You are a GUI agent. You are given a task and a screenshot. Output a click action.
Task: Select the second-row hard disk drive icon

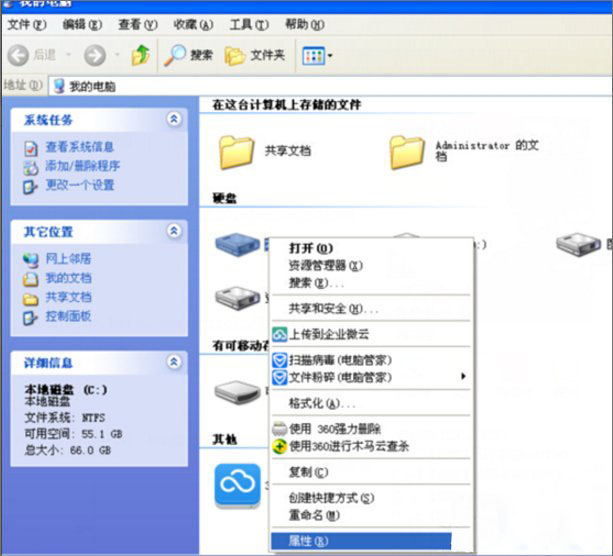pyautogui.click(x=237, y=298)
